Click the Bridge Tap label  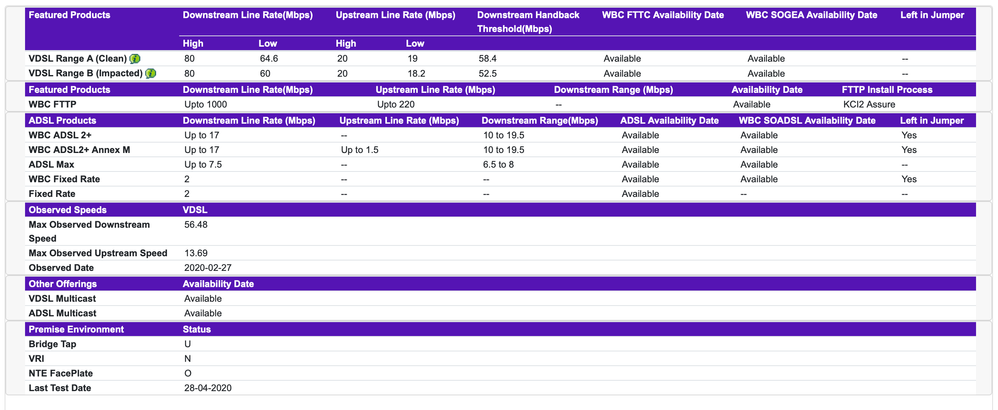tap(53, 344)
